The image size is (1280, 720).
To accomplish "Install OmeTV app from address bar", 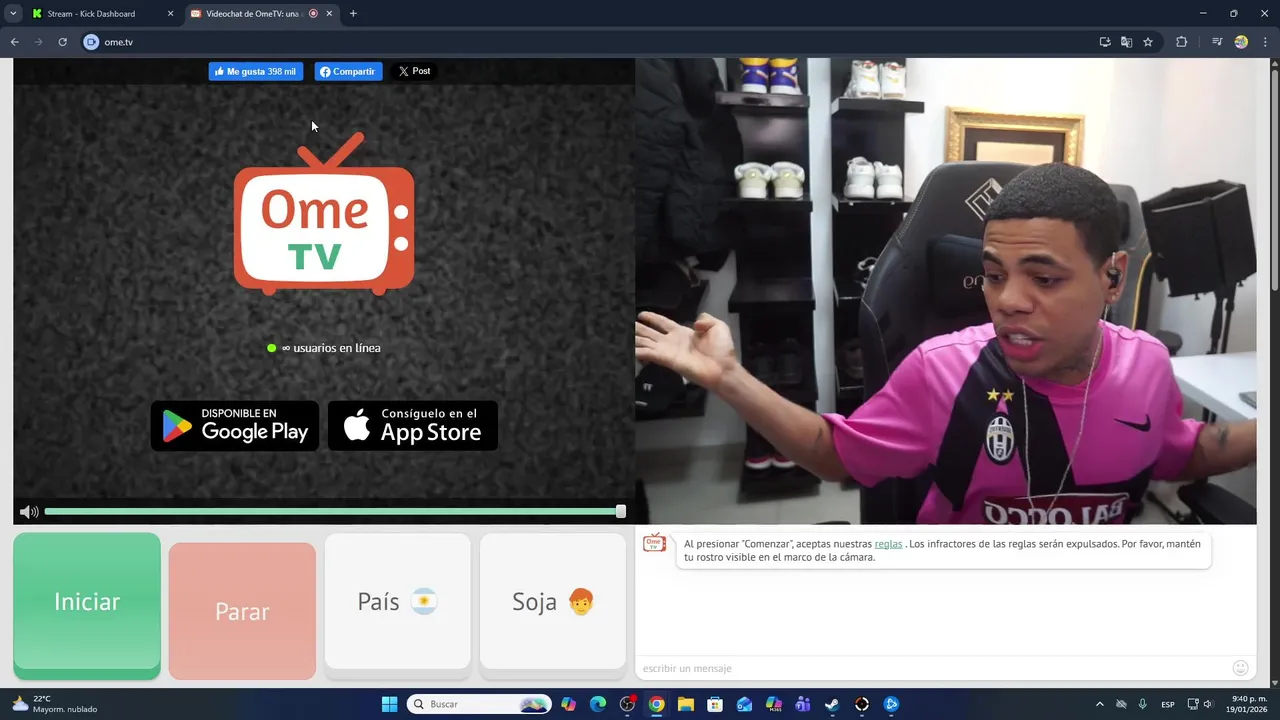I will coord(1105,42).
